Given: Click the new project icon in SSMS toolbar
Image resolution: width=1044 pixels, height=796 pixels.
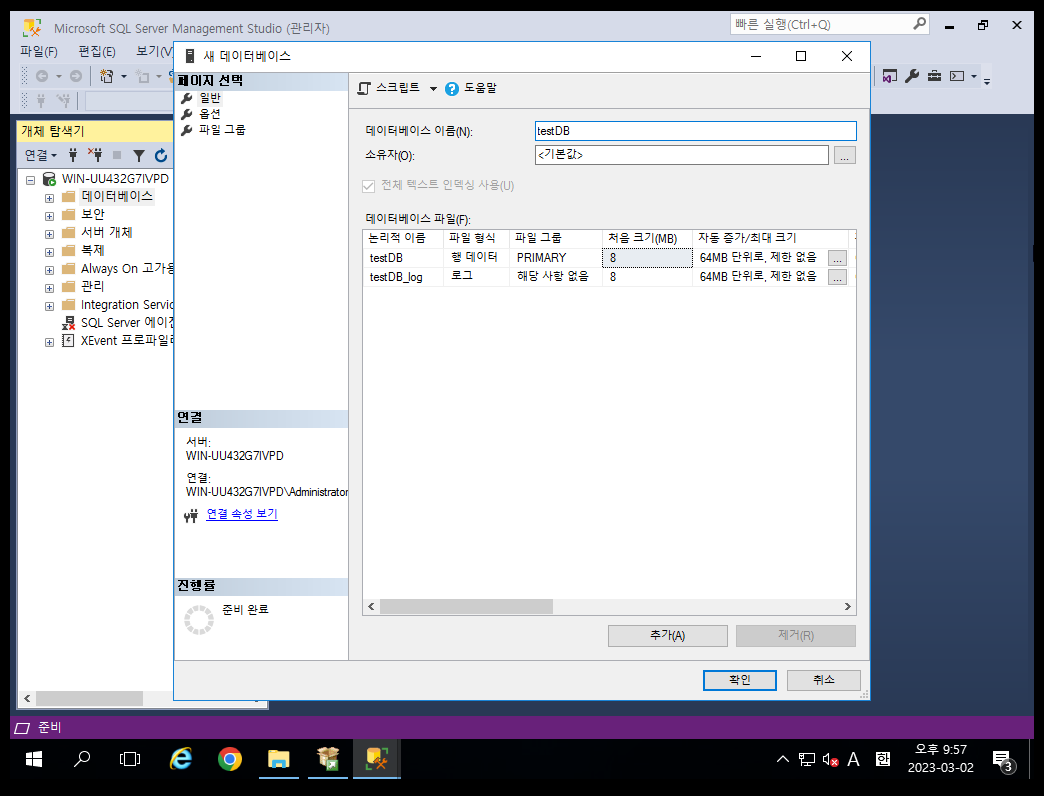Looking at the screenshot, I should [x=107, y=77].
